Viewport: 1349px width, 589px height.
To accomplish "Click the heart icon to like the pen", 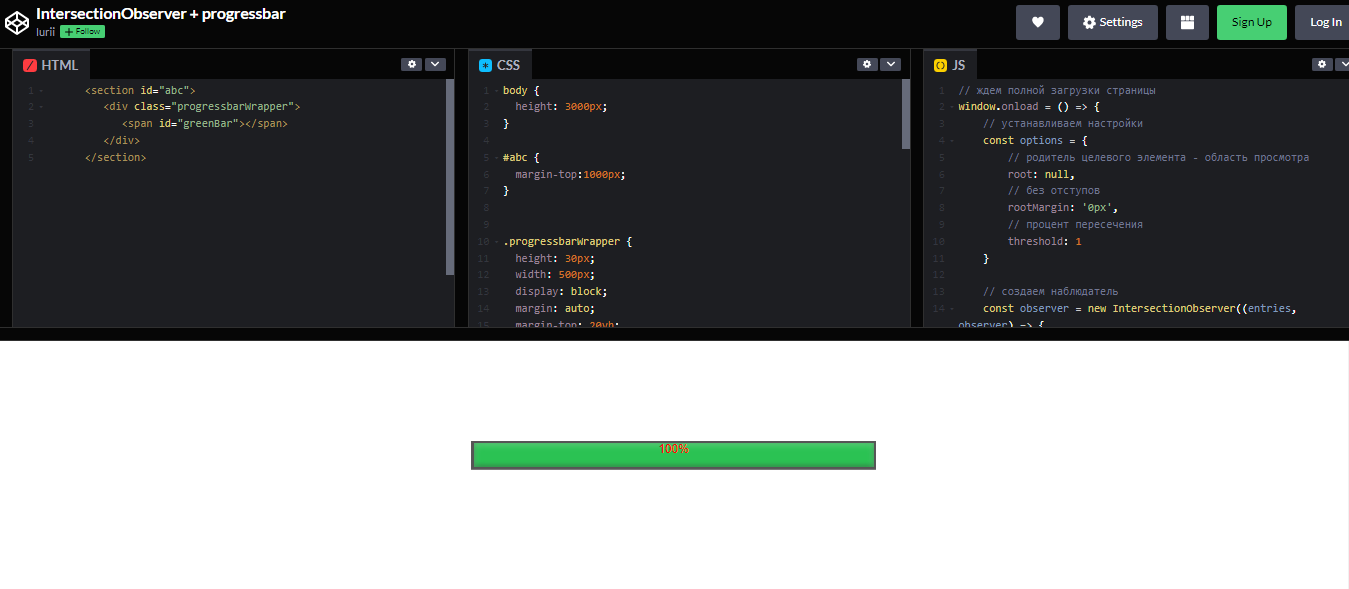I will [x=1037, y=21].
